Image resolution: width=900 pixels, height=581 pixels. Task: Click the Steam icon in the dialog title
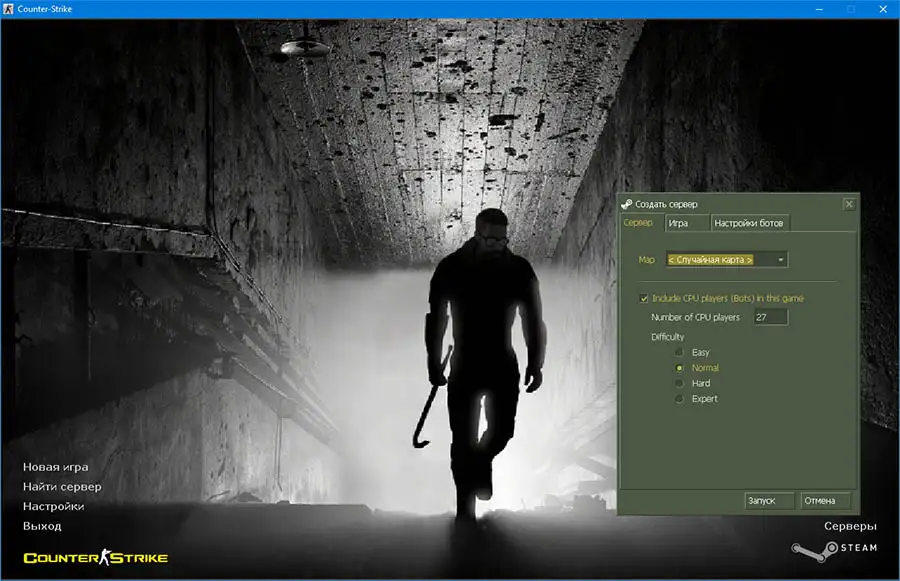tap(627, 204)
